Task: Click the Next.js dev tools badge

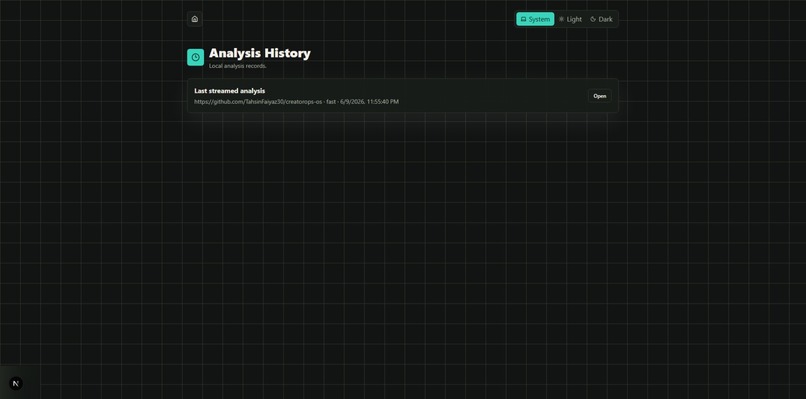Action: click(x=16, y=384)
